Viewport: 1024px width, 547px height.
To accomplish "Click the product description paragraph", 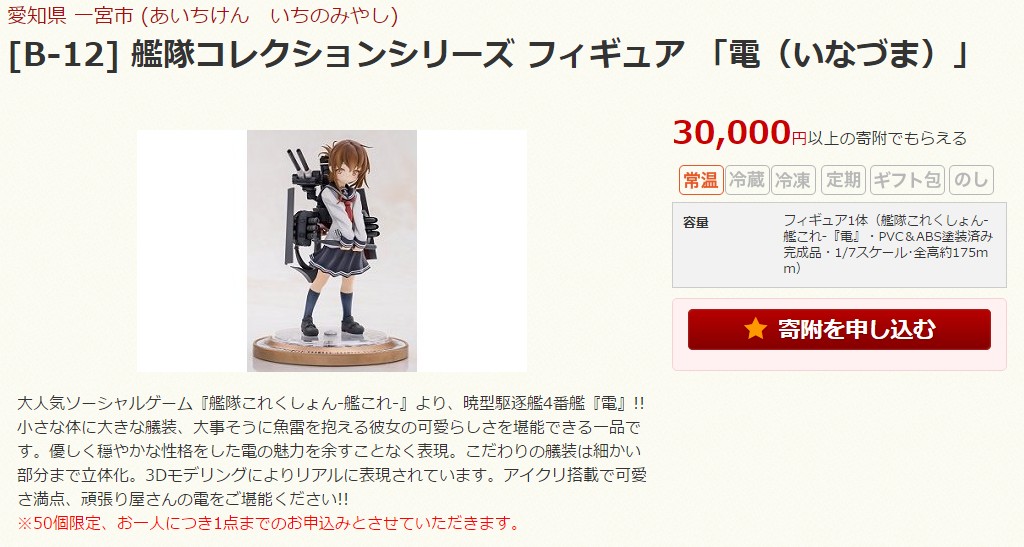I will click(x=332, y=451).
